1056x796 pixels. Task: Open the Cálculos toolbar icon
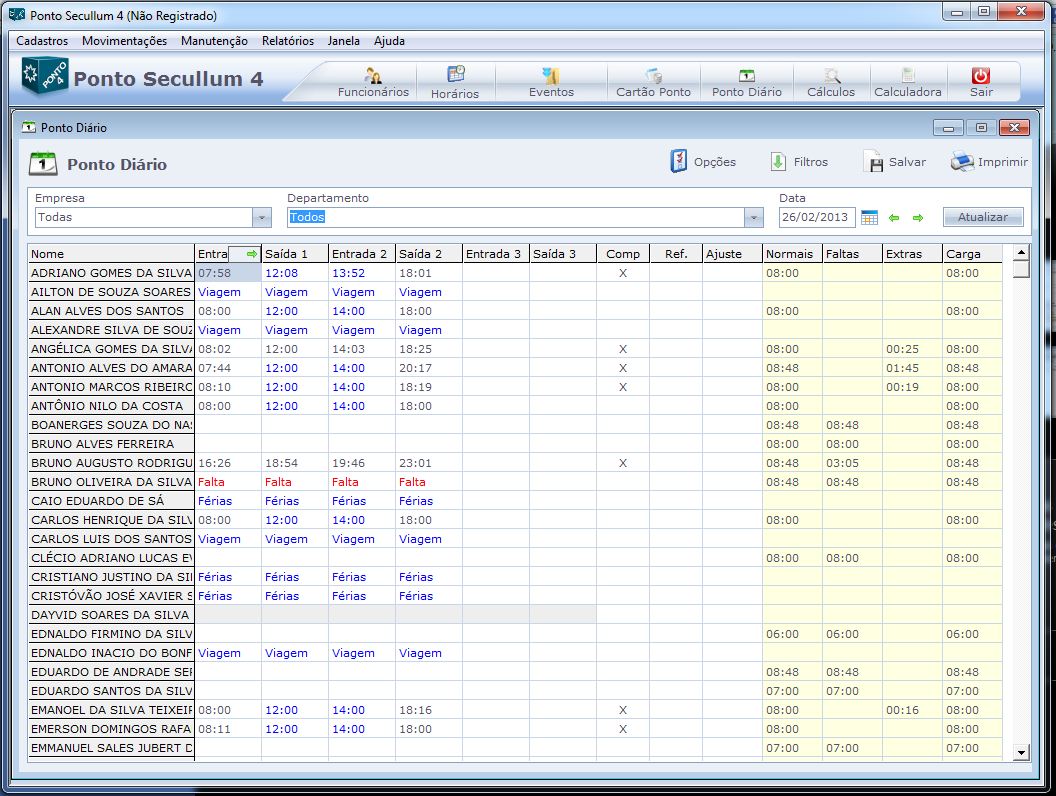832,75
